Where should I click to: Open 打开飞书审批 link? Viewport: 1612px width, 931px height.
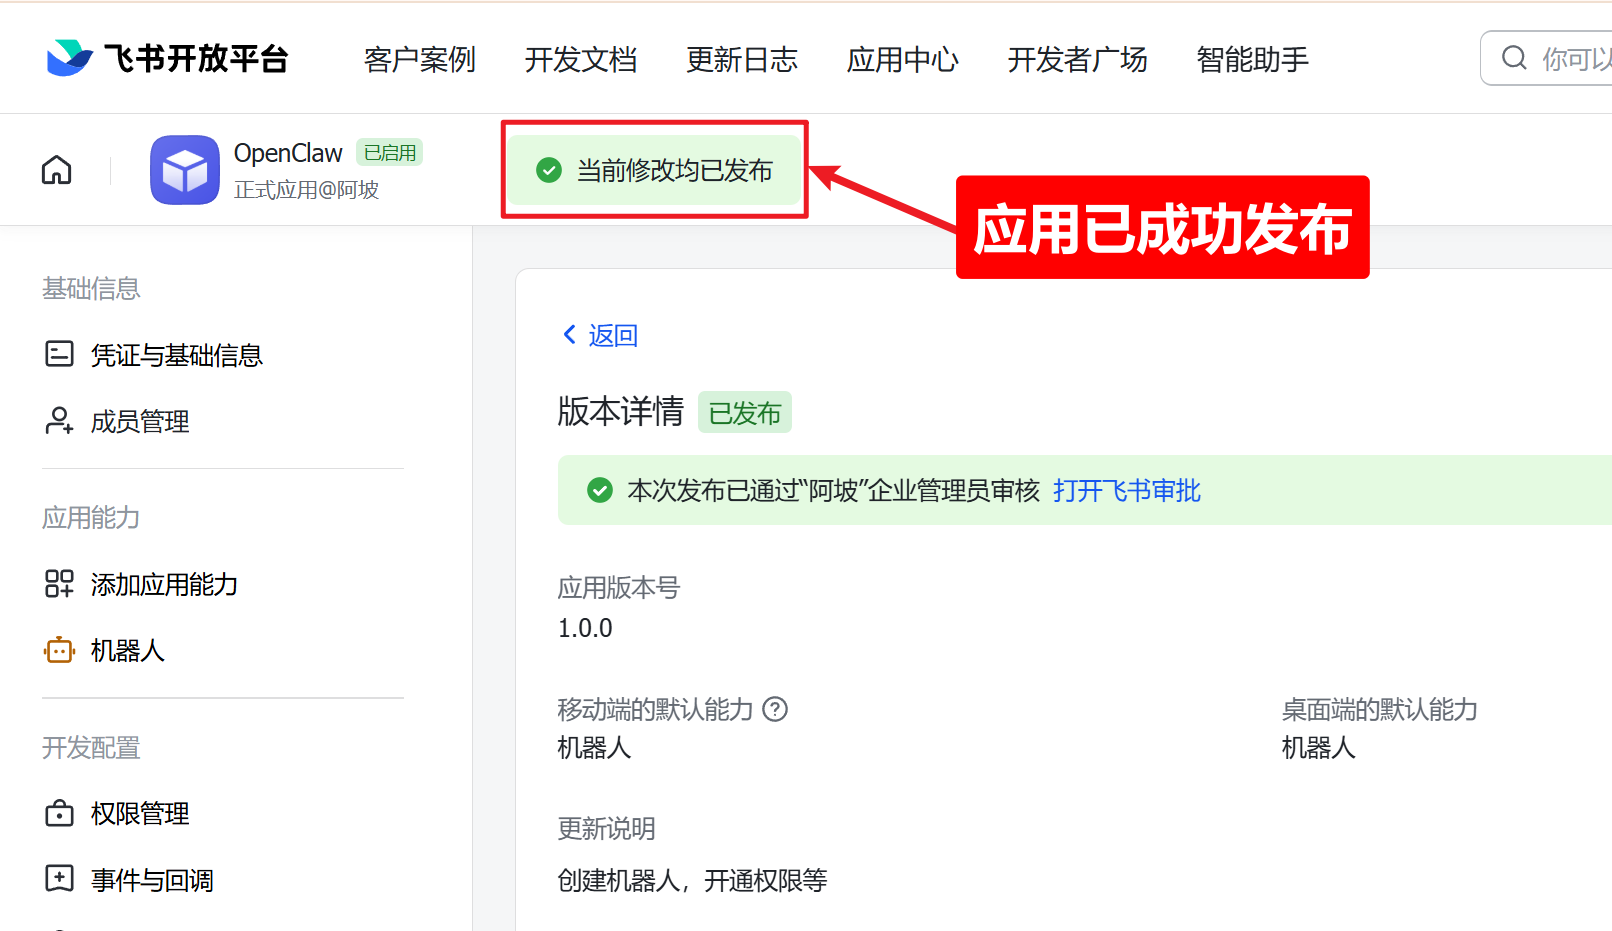[x=1126, y=491]
